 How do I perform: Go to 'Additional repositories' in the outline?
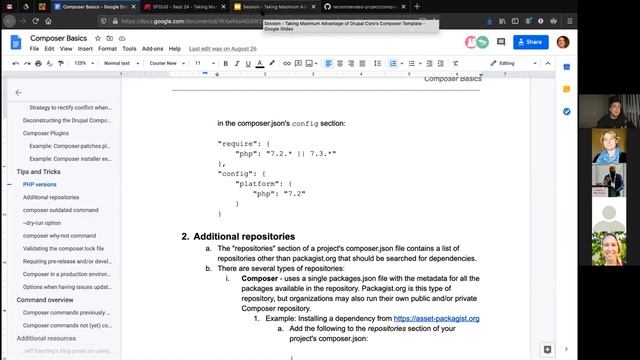click(x=51, y=197)
